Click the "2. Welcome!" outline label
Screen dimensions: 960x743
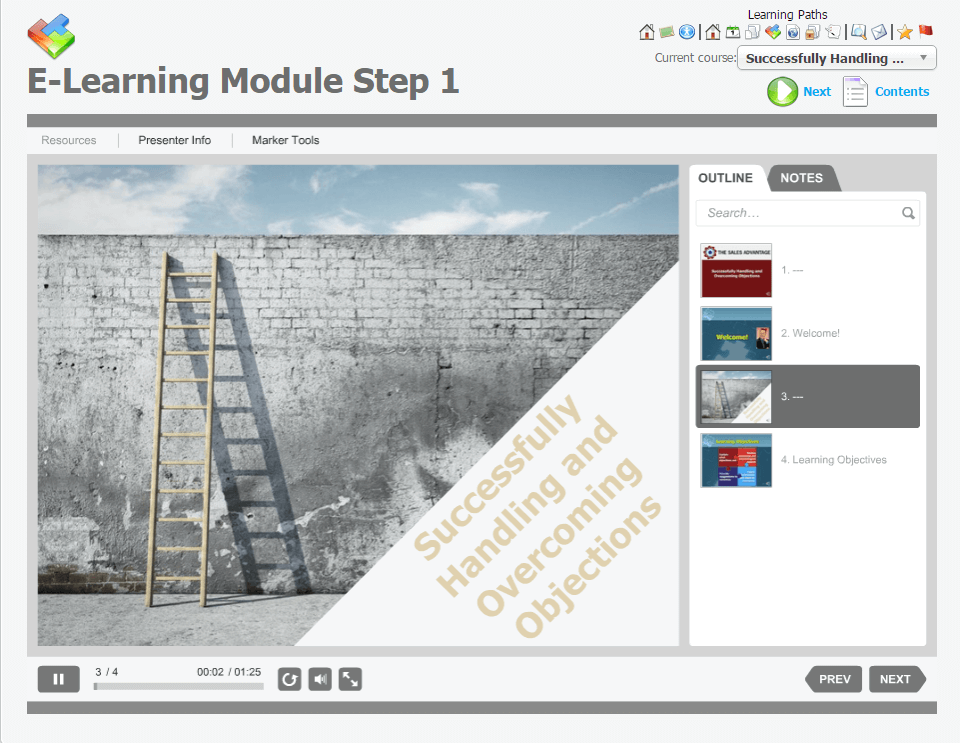pyautogui.click(x=810, y=334)
